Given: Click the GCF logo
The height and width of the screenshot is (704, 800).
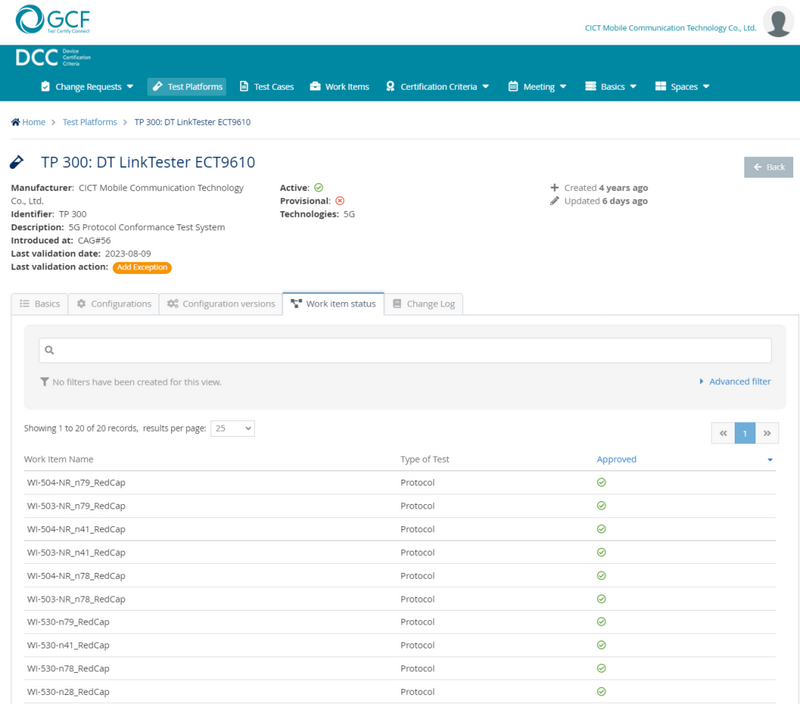Looking at the screenshot, I should (x=54, y=20).
